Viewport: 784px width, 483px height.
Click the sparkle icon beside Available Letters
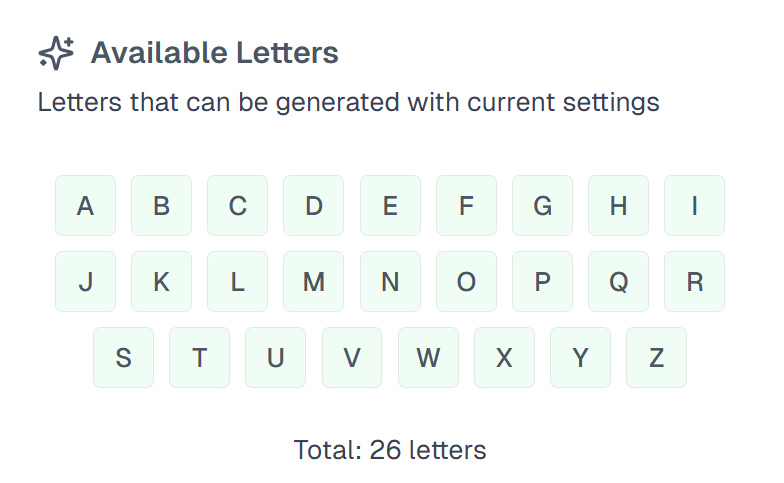[x=56, y=53]
